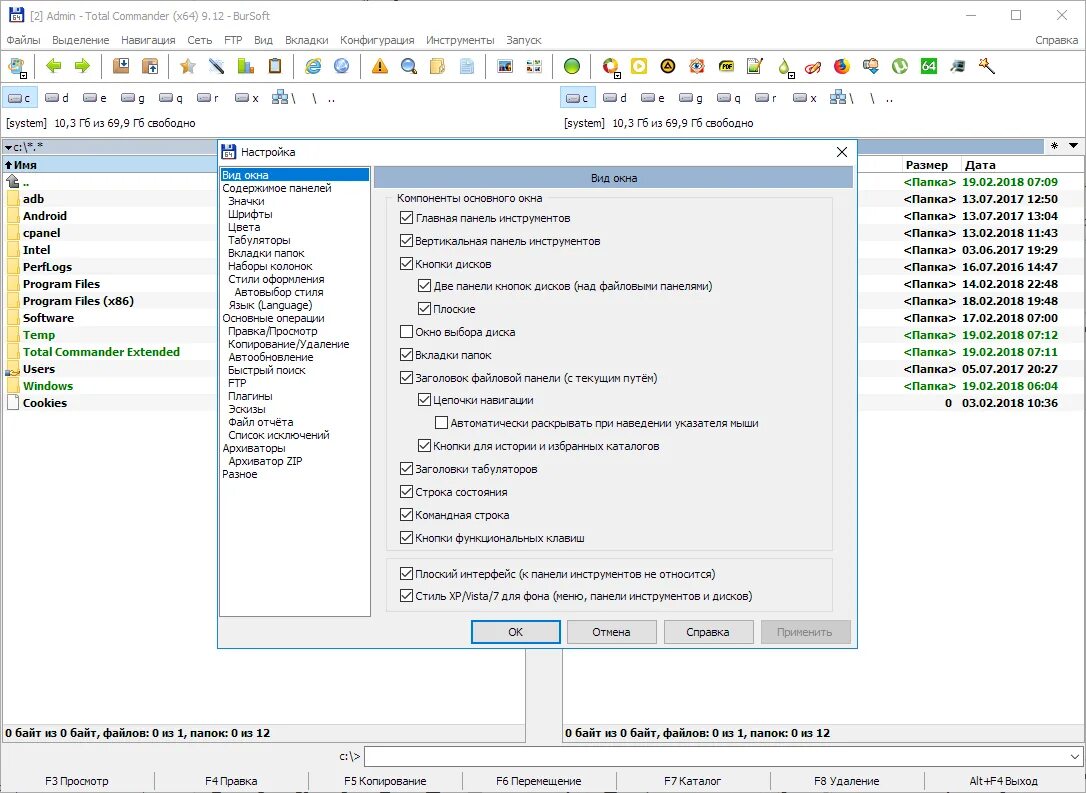Click the image viewer eye toolbar icon

(697, 66)
